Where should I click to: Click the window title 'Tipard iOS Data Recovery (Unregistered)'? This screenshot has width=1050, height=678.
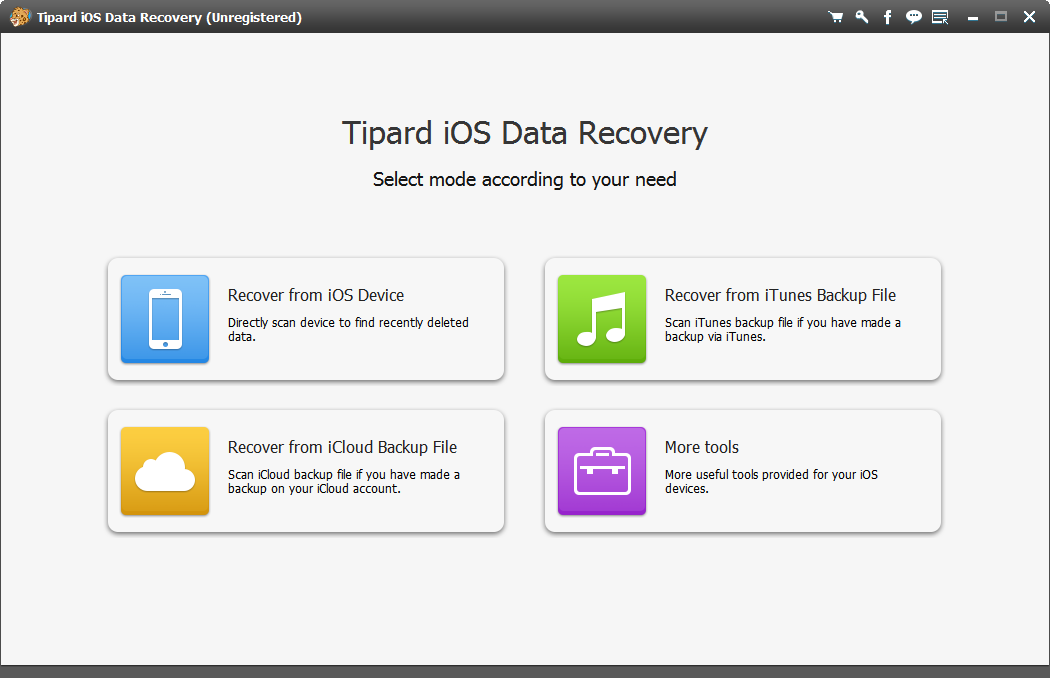pos(169,17)
